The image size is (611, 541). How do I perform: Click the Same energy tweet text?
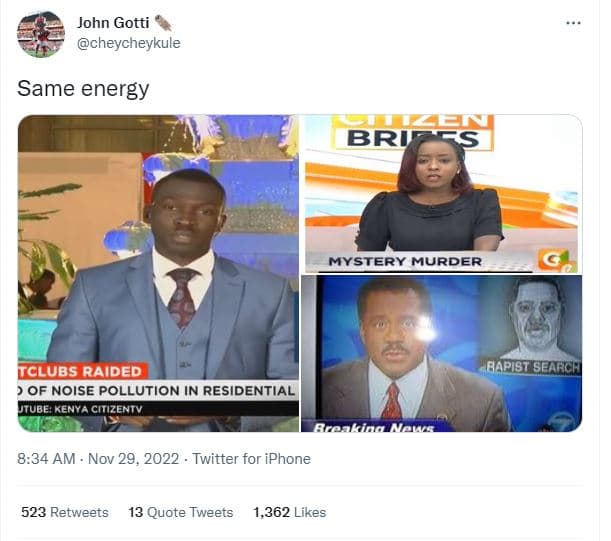click(83, 88)
